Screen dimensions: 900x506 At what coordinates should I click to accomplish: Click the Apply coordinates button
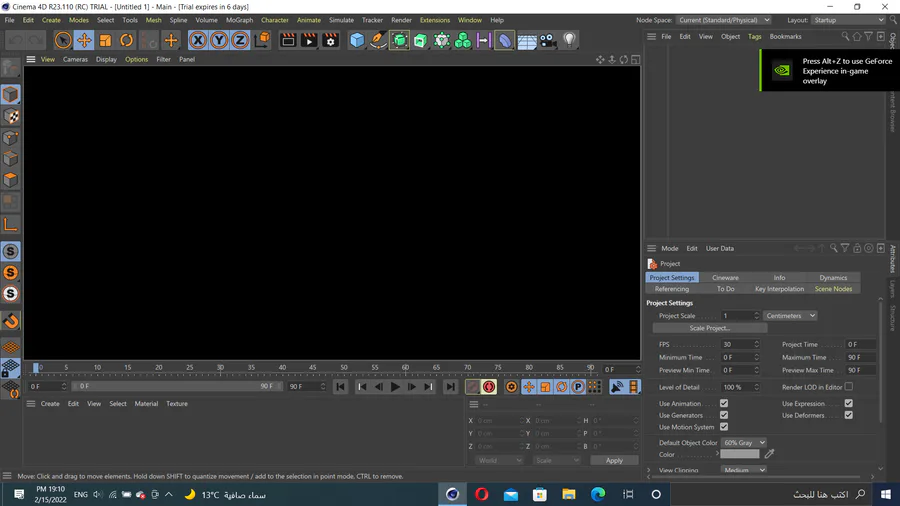click(x=614, y=460)
